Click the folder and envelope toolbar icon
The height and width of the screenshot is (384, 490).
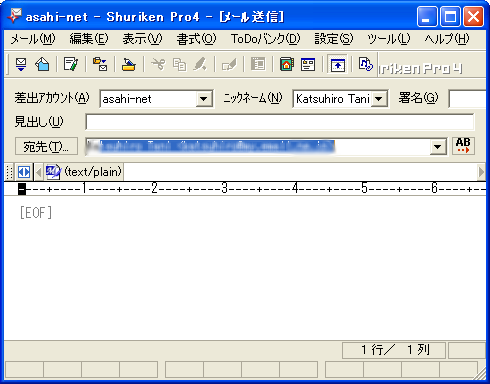[100, 64]
